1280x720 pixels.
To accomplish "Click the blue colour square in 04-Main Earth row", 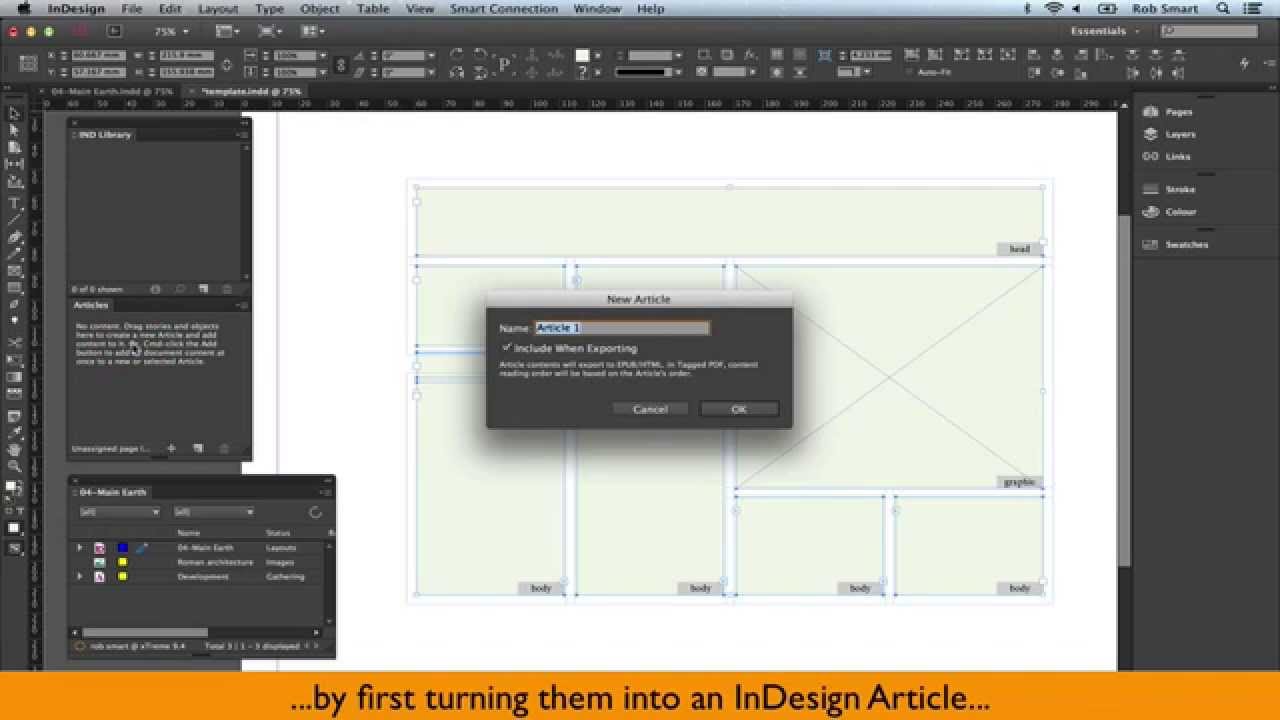I will coord(122,548).
